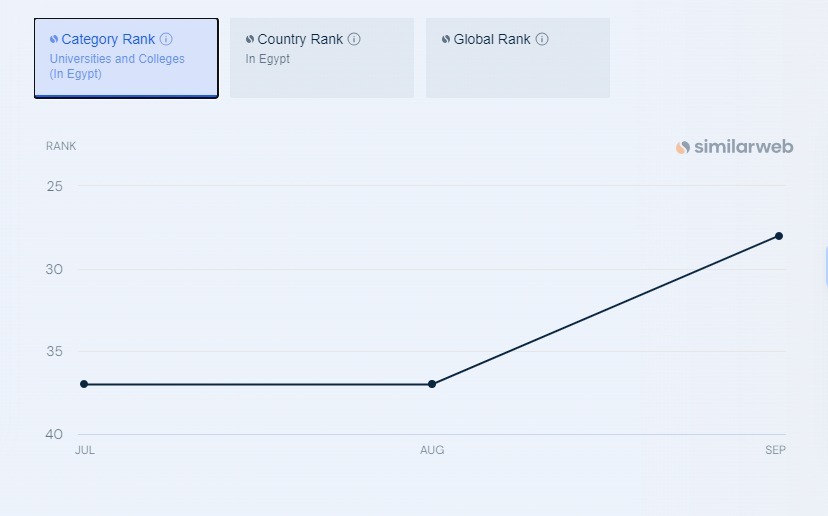Select the September data point on the chart
The width and height of the screenshot is (828, 516).
pos(779,236)
